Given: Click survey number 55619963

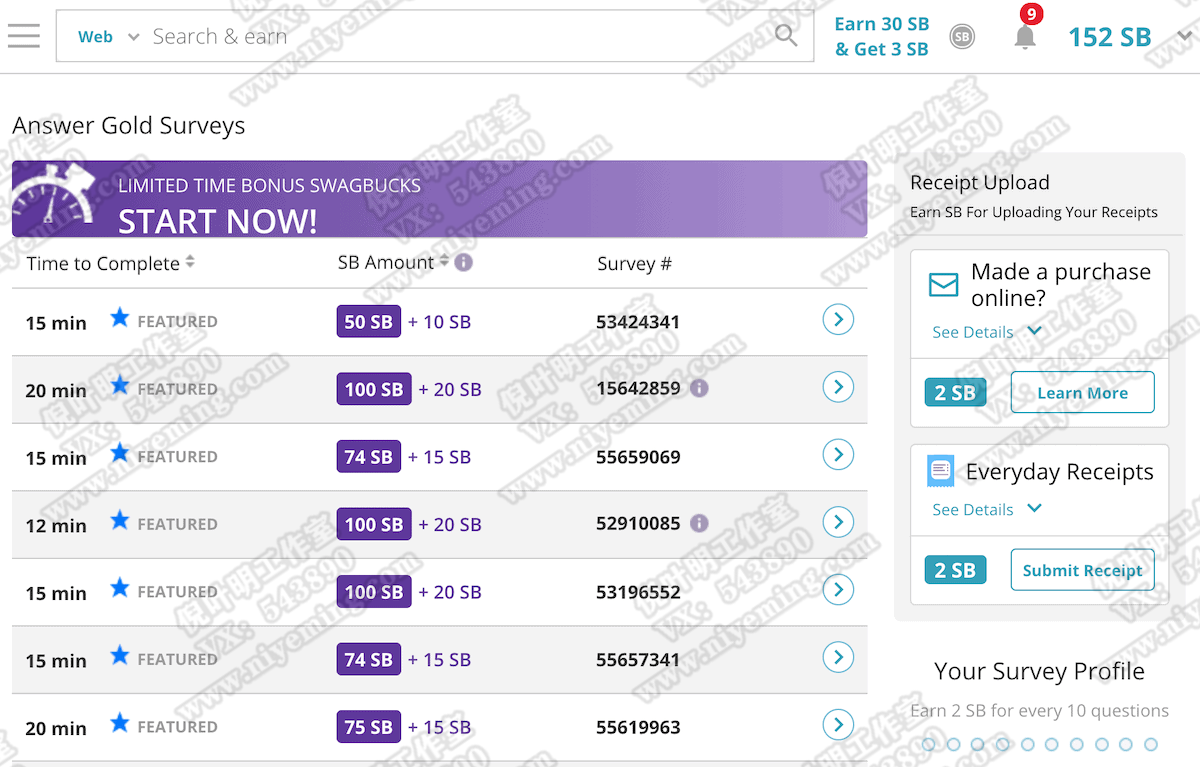Looking at the screenshot, I should 638,727.
